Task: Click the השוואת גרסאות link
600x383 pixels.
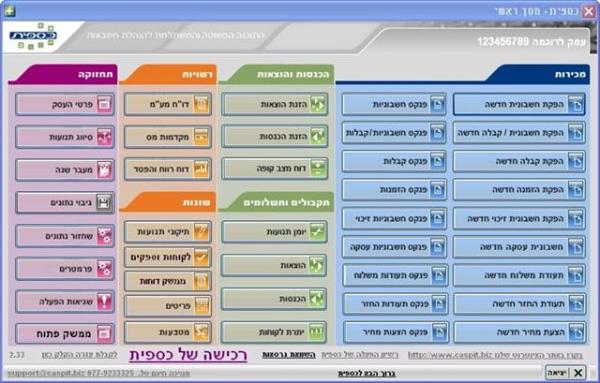Action: pyautogui.click(x=289, y=355)
